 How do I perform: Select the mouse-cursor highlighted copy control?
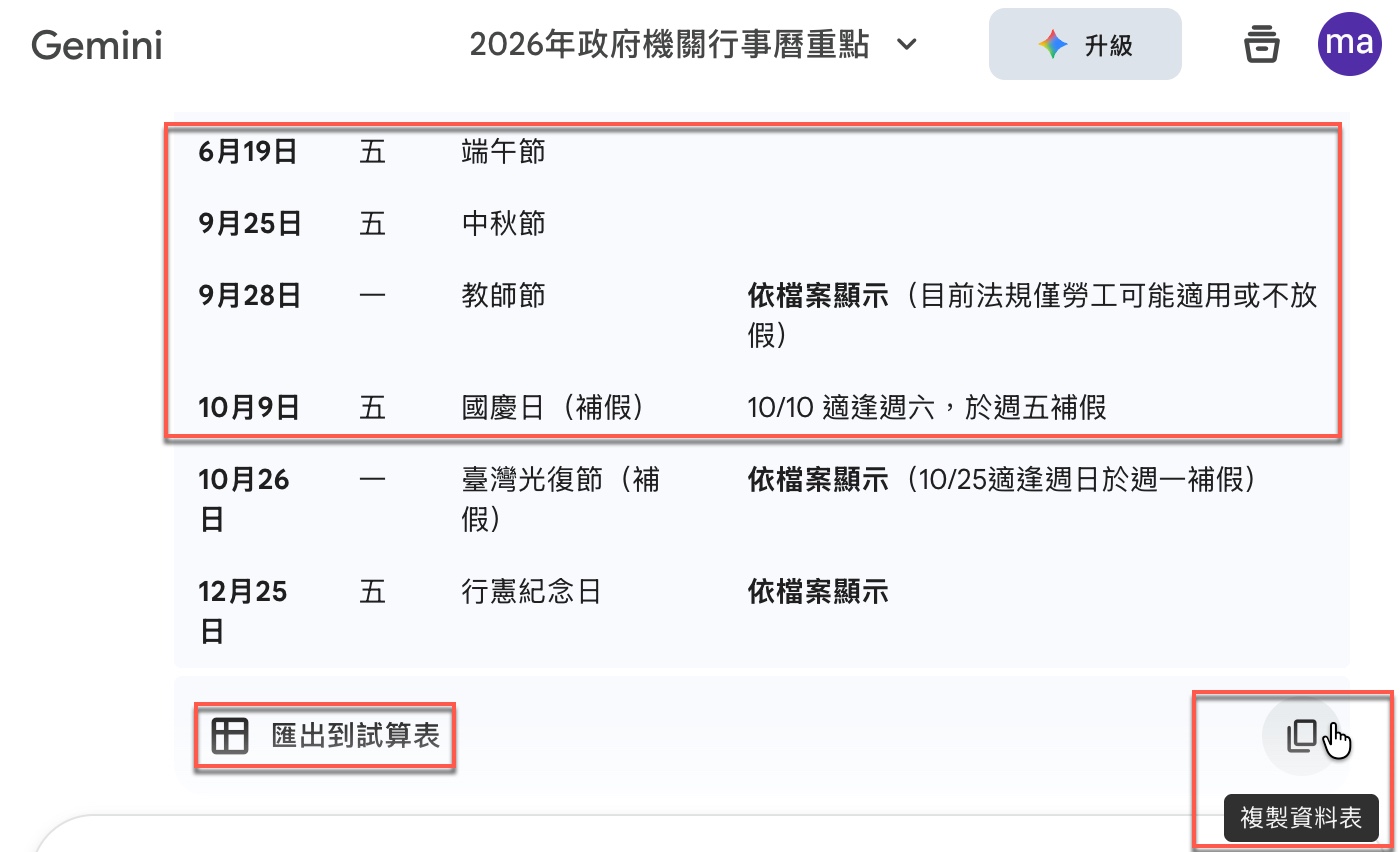point(1300,735)
